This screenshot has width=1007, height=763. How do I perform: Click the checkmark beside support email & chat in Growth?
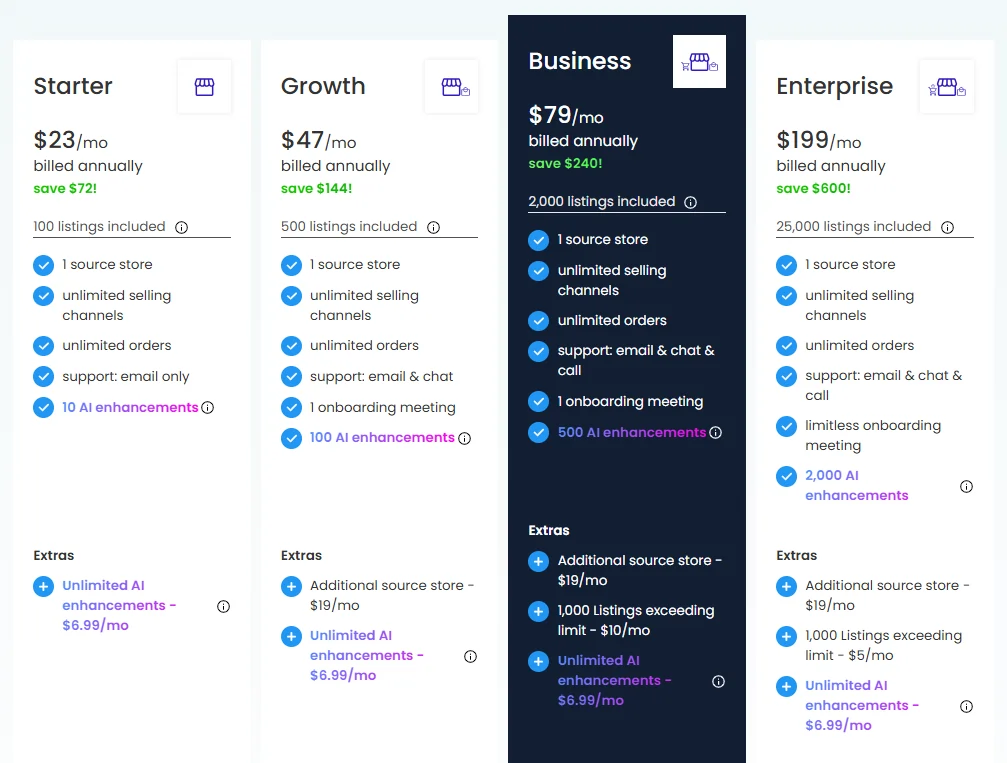(x=291, y=376)
